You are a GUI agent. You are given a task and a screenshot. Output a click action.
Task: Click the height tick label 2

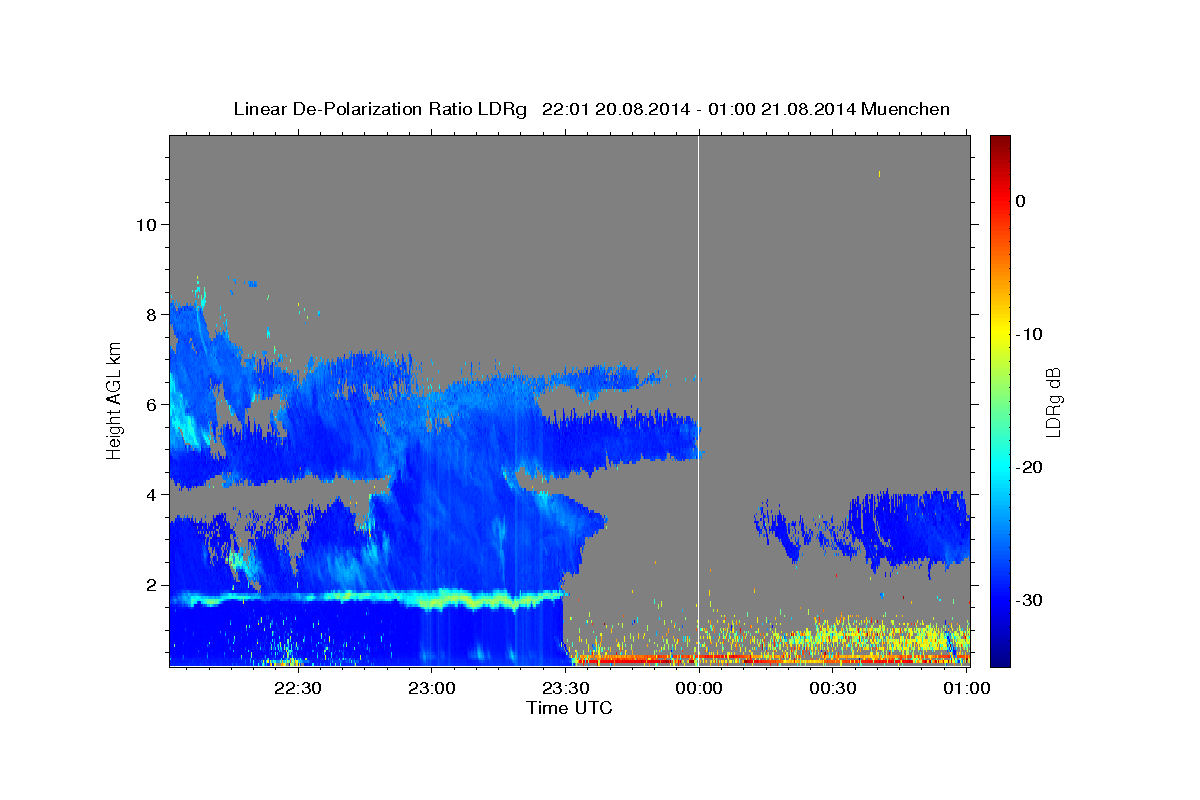[x=151, y=585]
